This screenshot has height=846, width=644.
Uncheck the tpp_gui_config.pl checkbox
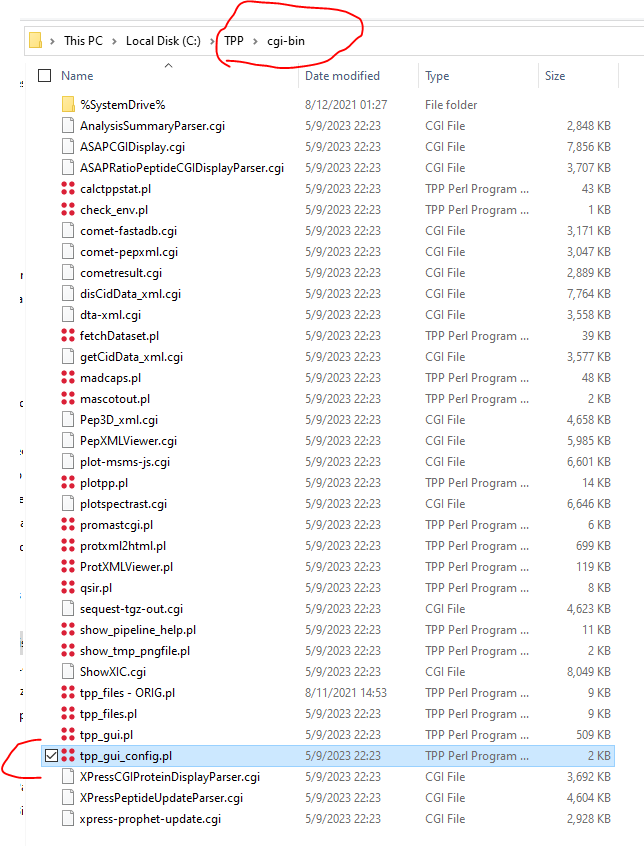pyautogui.click(x=51, y=756)
